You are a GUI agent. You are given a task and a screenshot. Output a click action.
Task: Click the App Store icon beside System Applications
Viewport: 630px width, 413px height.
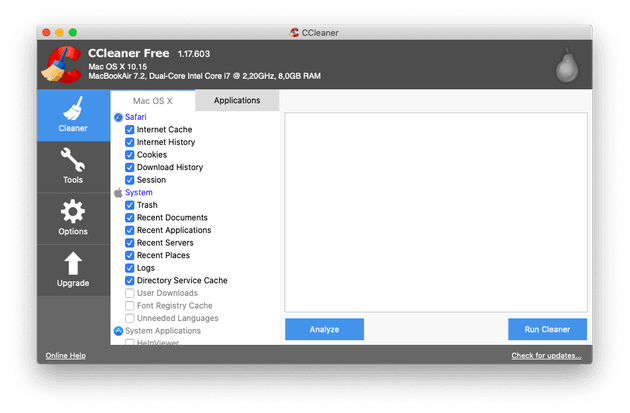(x=118, y=331)
